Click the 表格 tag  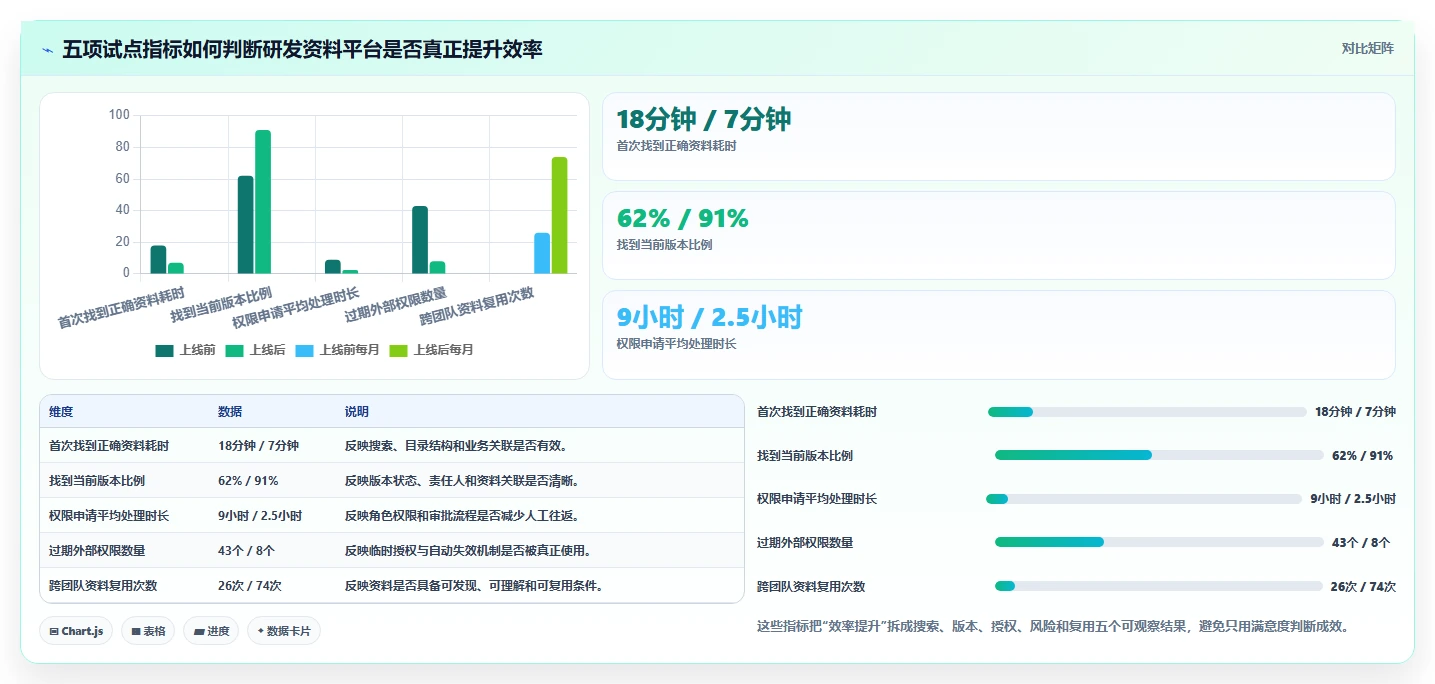[148, 631]
